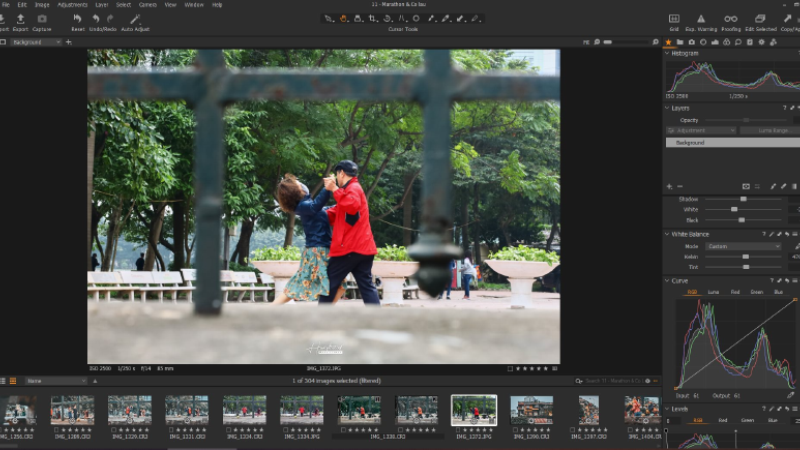Image resolution: width=800 pixels, height=450 pixels.
Task: Open the Lens circle tool tab
Action: point(703,42)
